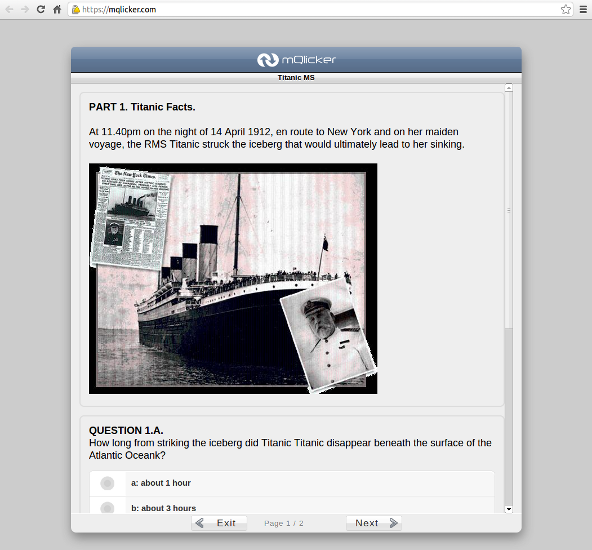Click the vertical scrollbar thumb of the survey
Viewport: 592px width, 550px height.
(x=509, y=210)
